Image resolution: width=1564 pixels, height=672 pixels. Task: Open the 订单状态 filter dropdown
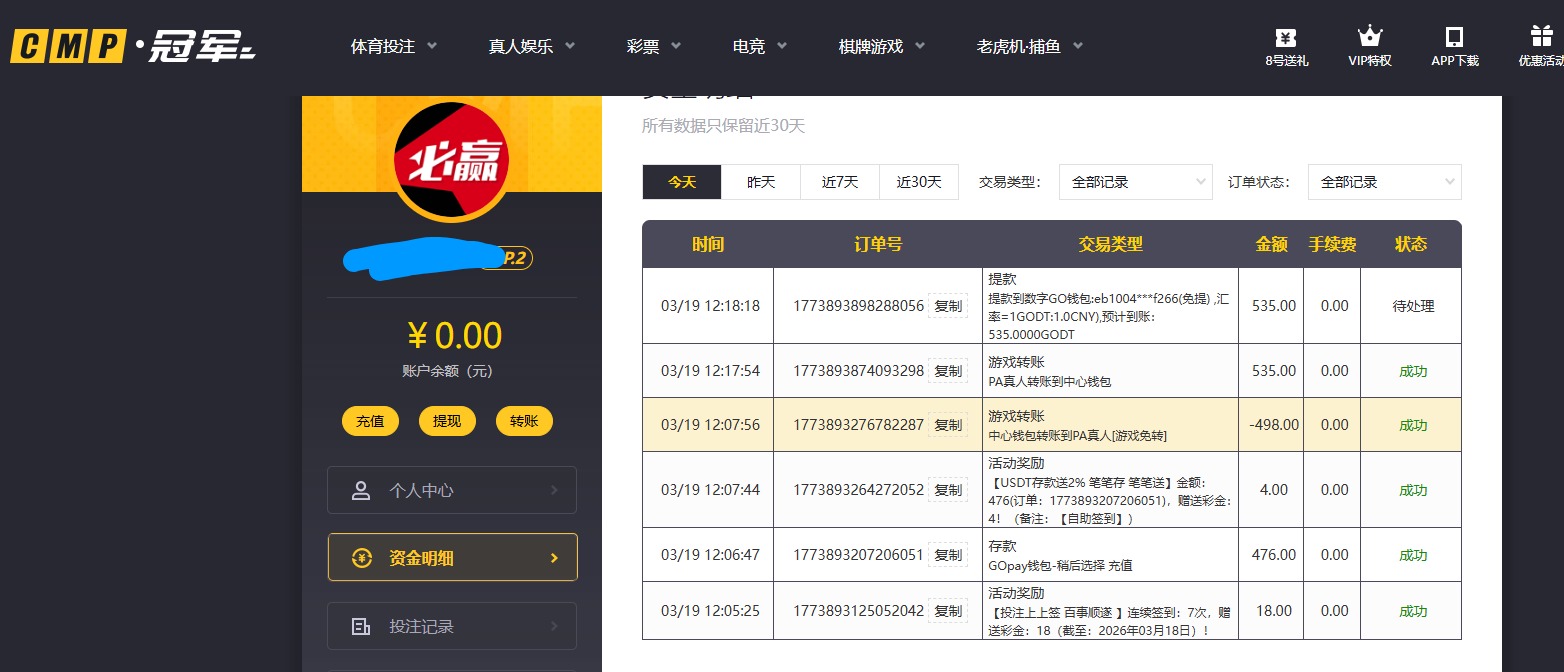(x=1384, y=182)
